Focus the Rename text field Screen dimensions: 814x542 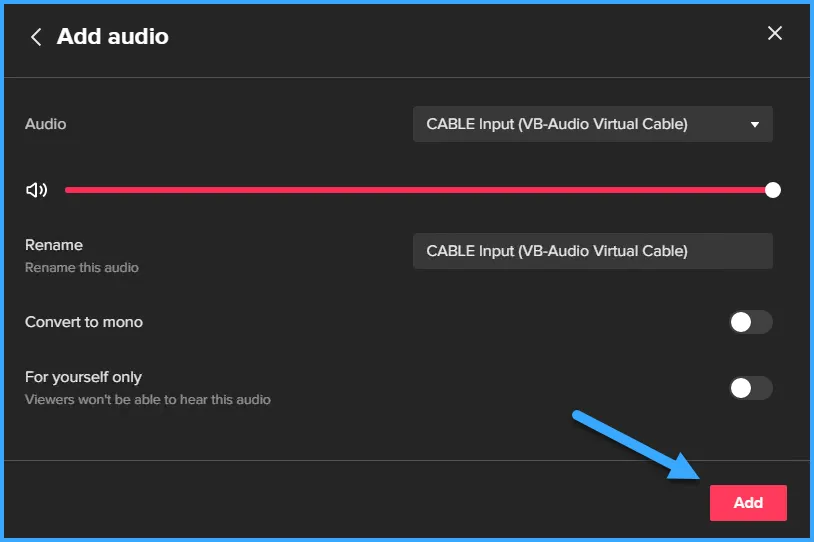coord(592,251)
